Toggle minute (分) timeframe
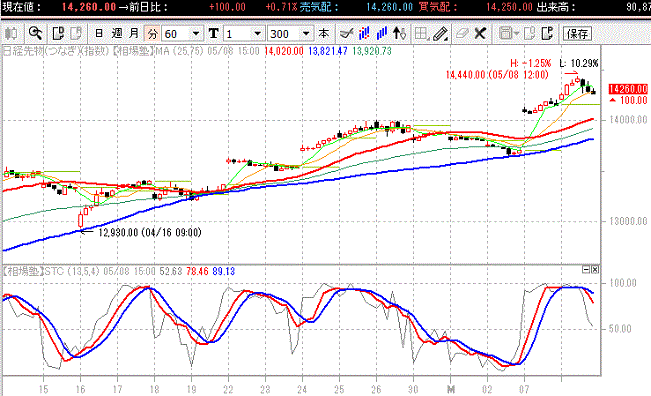651x396 pixels. coord(152,33)
